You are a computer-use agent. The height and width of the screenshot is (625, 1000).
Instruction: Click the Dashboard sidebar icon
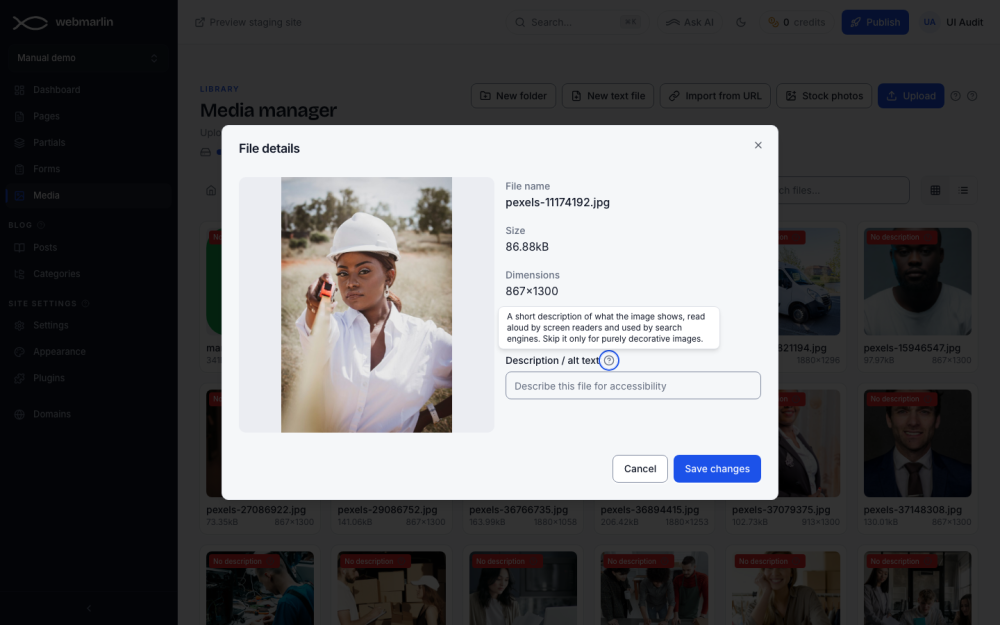pyautogui.click(x=20, y=90)
